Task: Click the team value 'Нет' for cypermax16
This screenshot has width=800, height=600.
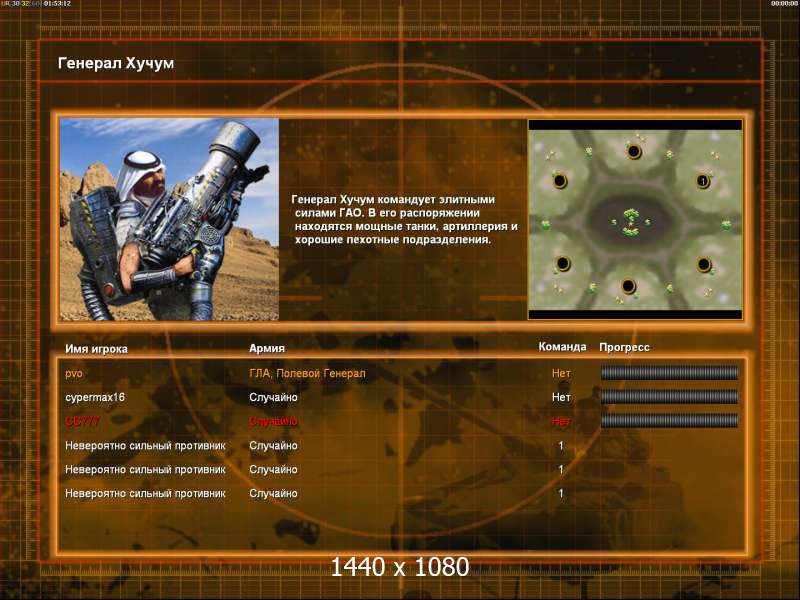Action: coord(561,397)
